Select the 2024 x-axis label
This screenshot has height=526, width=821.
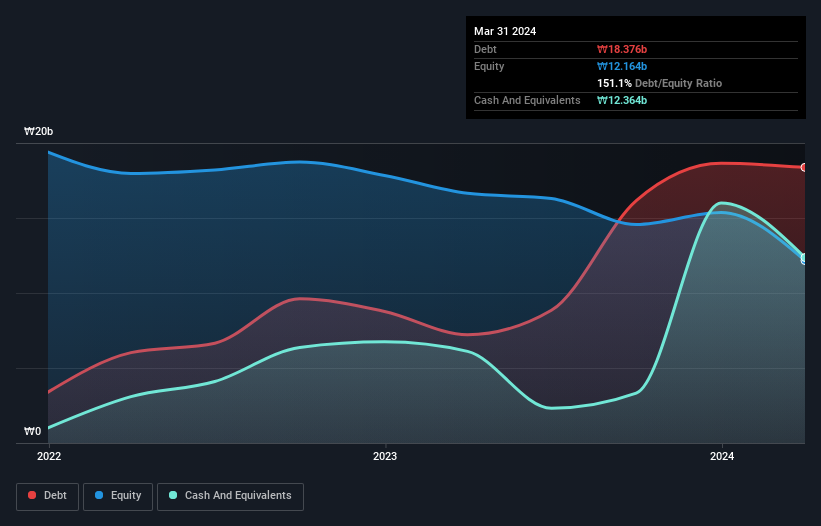pos(722,456)
